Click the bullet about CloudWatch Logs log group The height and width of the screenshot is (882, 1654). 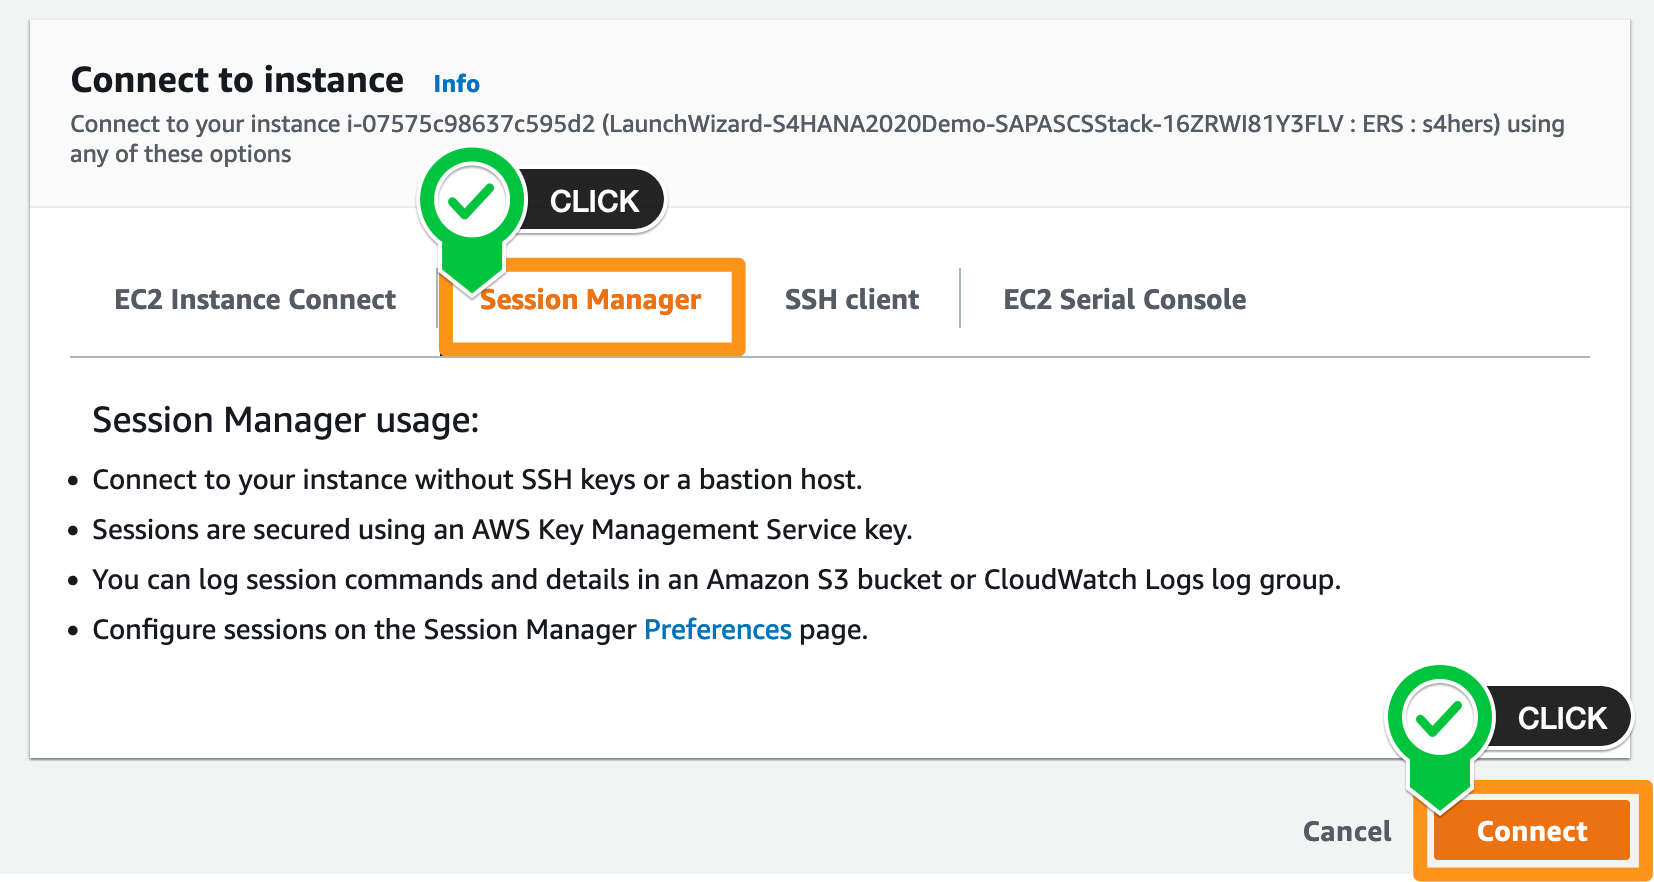pyautogui.click(x=716, y=580)
